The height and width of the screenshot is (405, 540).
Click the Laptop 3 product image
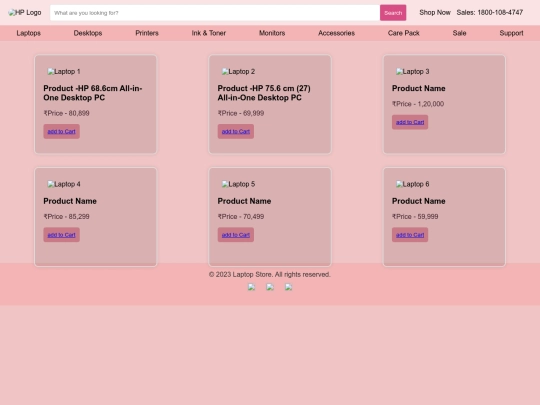[413, 72]
